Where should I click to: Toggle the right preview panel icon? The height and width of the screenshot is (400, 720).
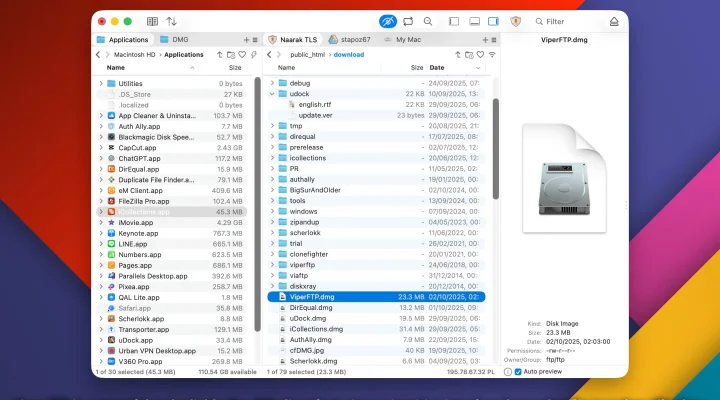pyautogui.click(x=493, y=22)
